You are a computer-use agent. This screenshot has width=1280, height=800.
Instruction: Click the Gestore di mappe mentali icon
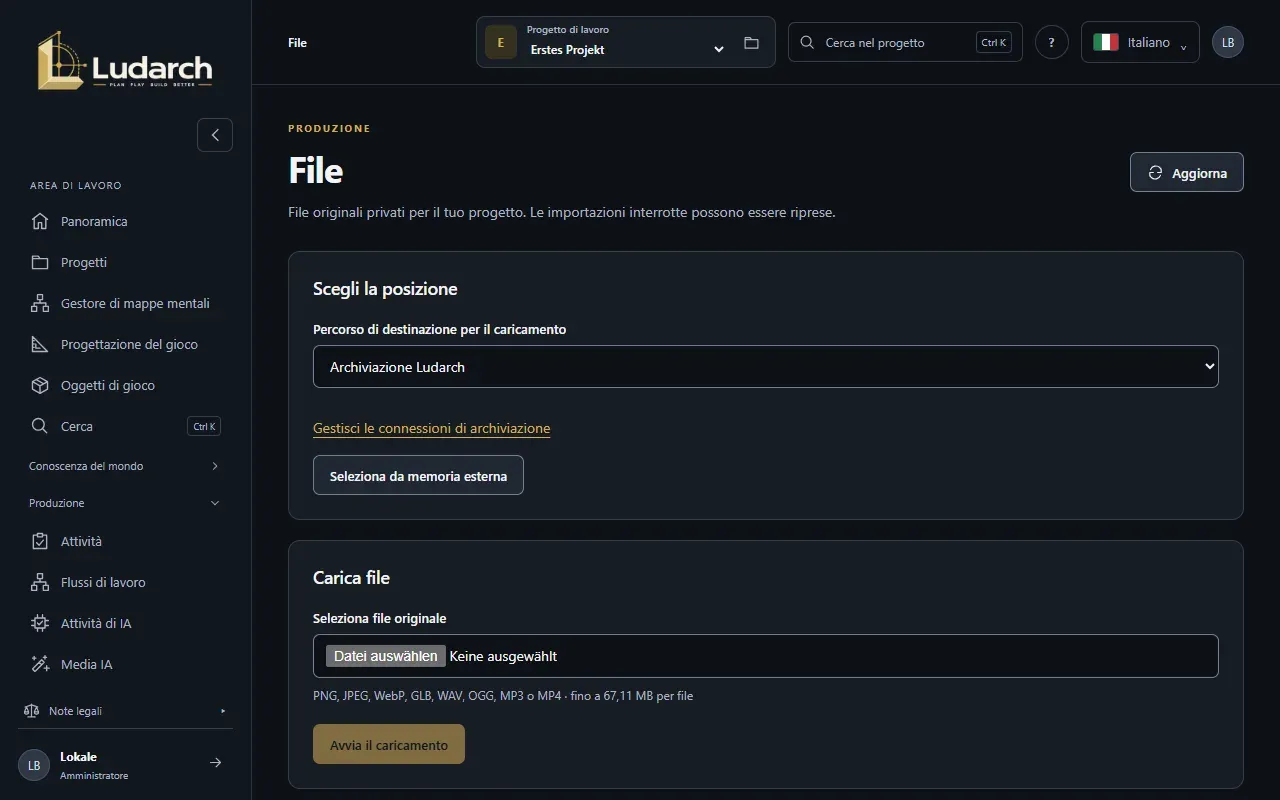point(40,303)
